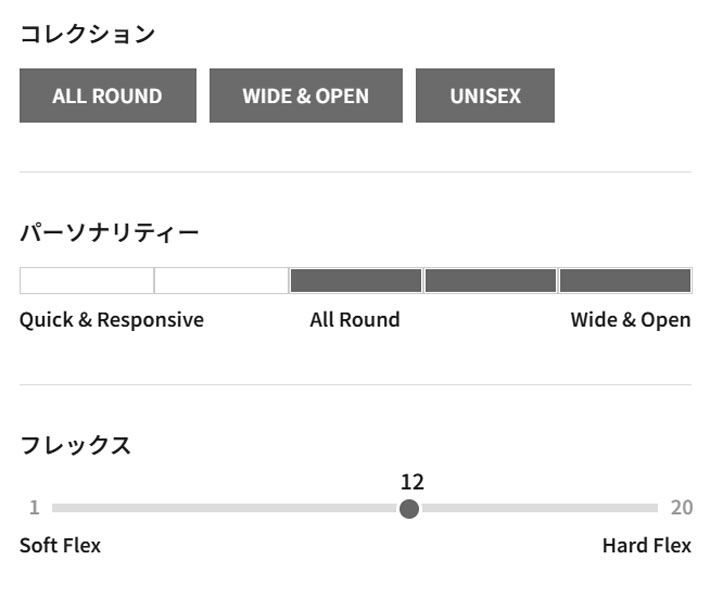Image resolution: width=710 pixels, height=598 pixels.
Task: Choose the UNISEX collection button
Action: coord(485,96)
